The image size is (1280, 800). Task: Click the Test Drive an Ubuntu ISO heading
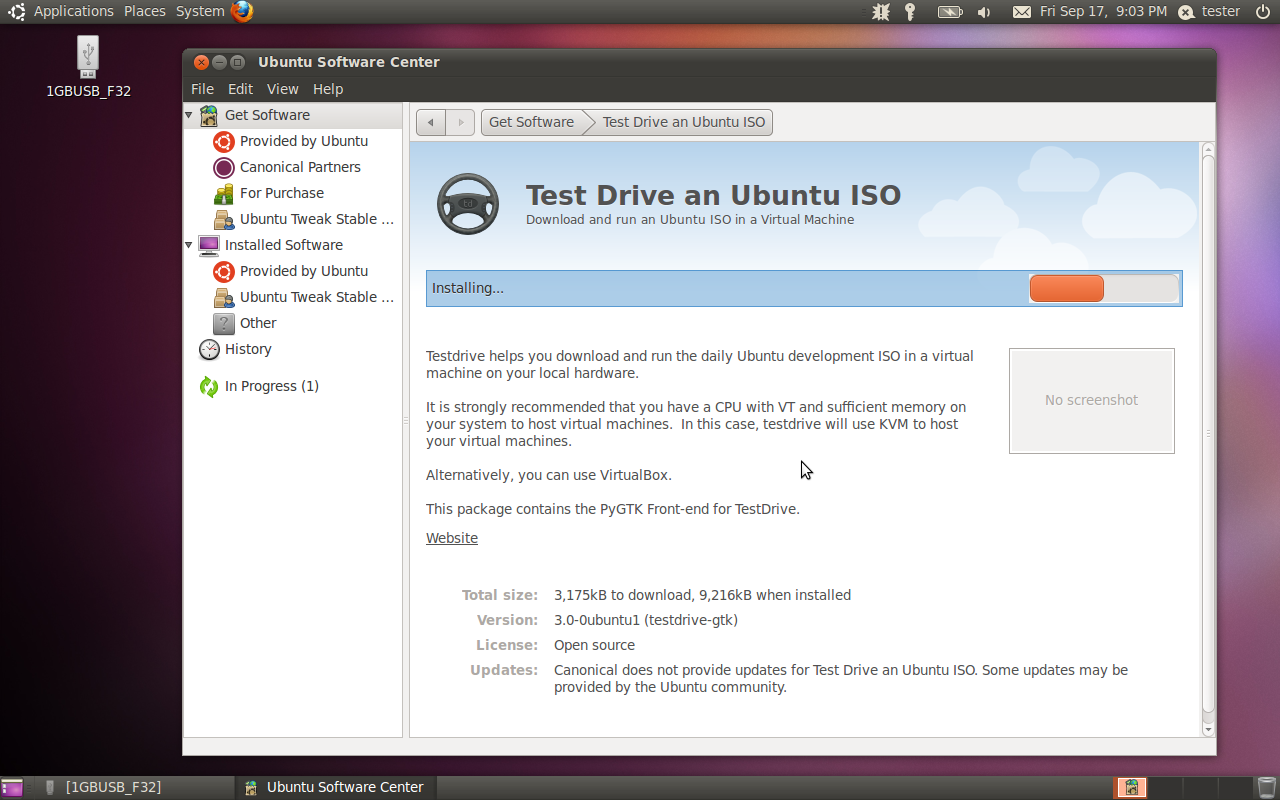tap(713, 194)
